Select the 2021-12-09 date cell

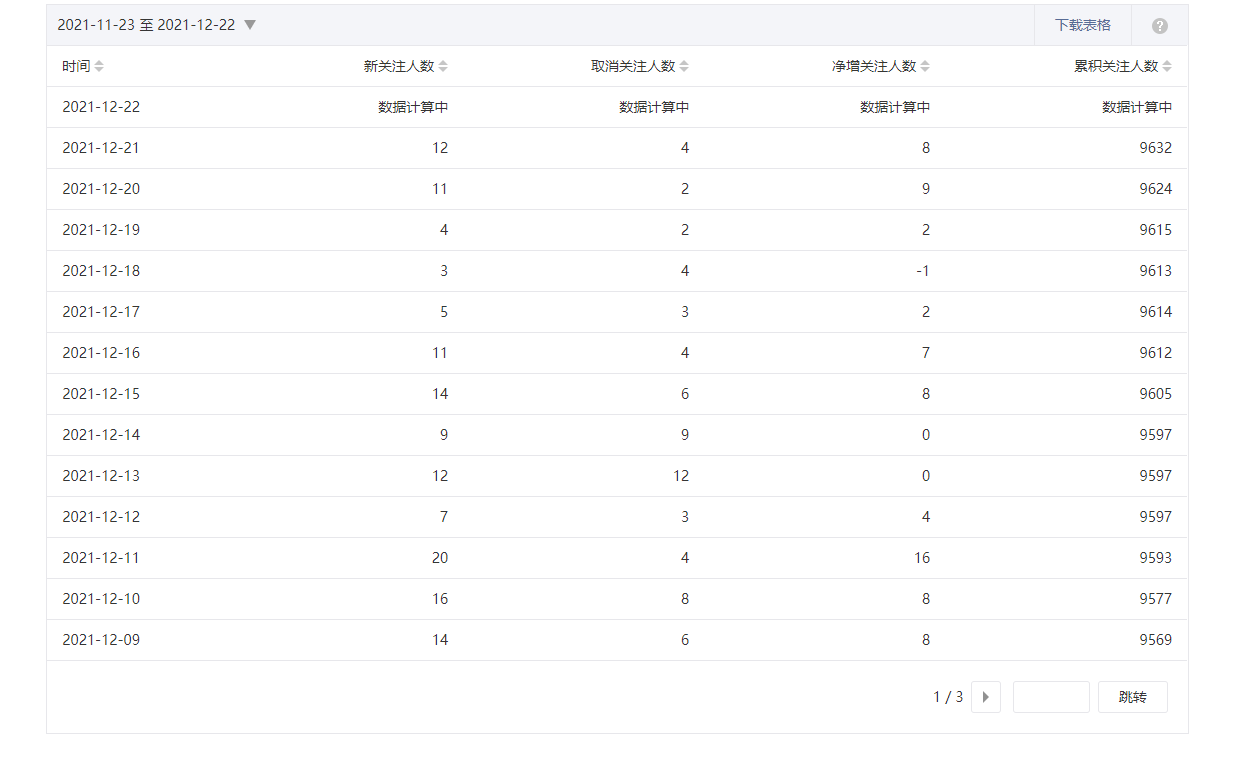coord(101,640)
